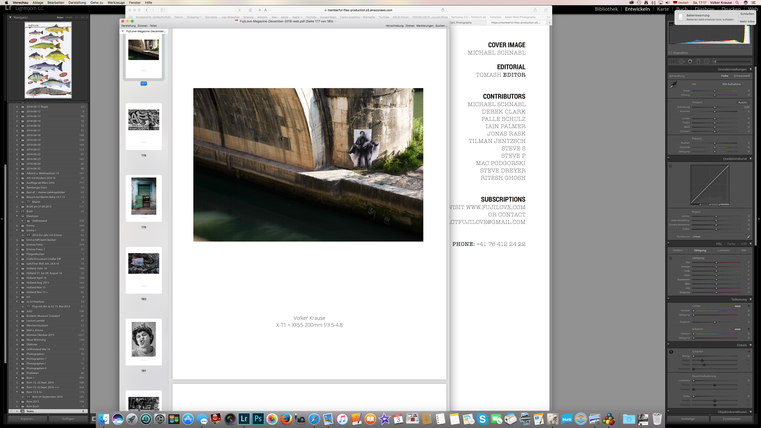The width and height of the screenshot is (761, 428).
Task: Collapse the Grundeinstellungen panel
Action: click(x=750, y=69)
